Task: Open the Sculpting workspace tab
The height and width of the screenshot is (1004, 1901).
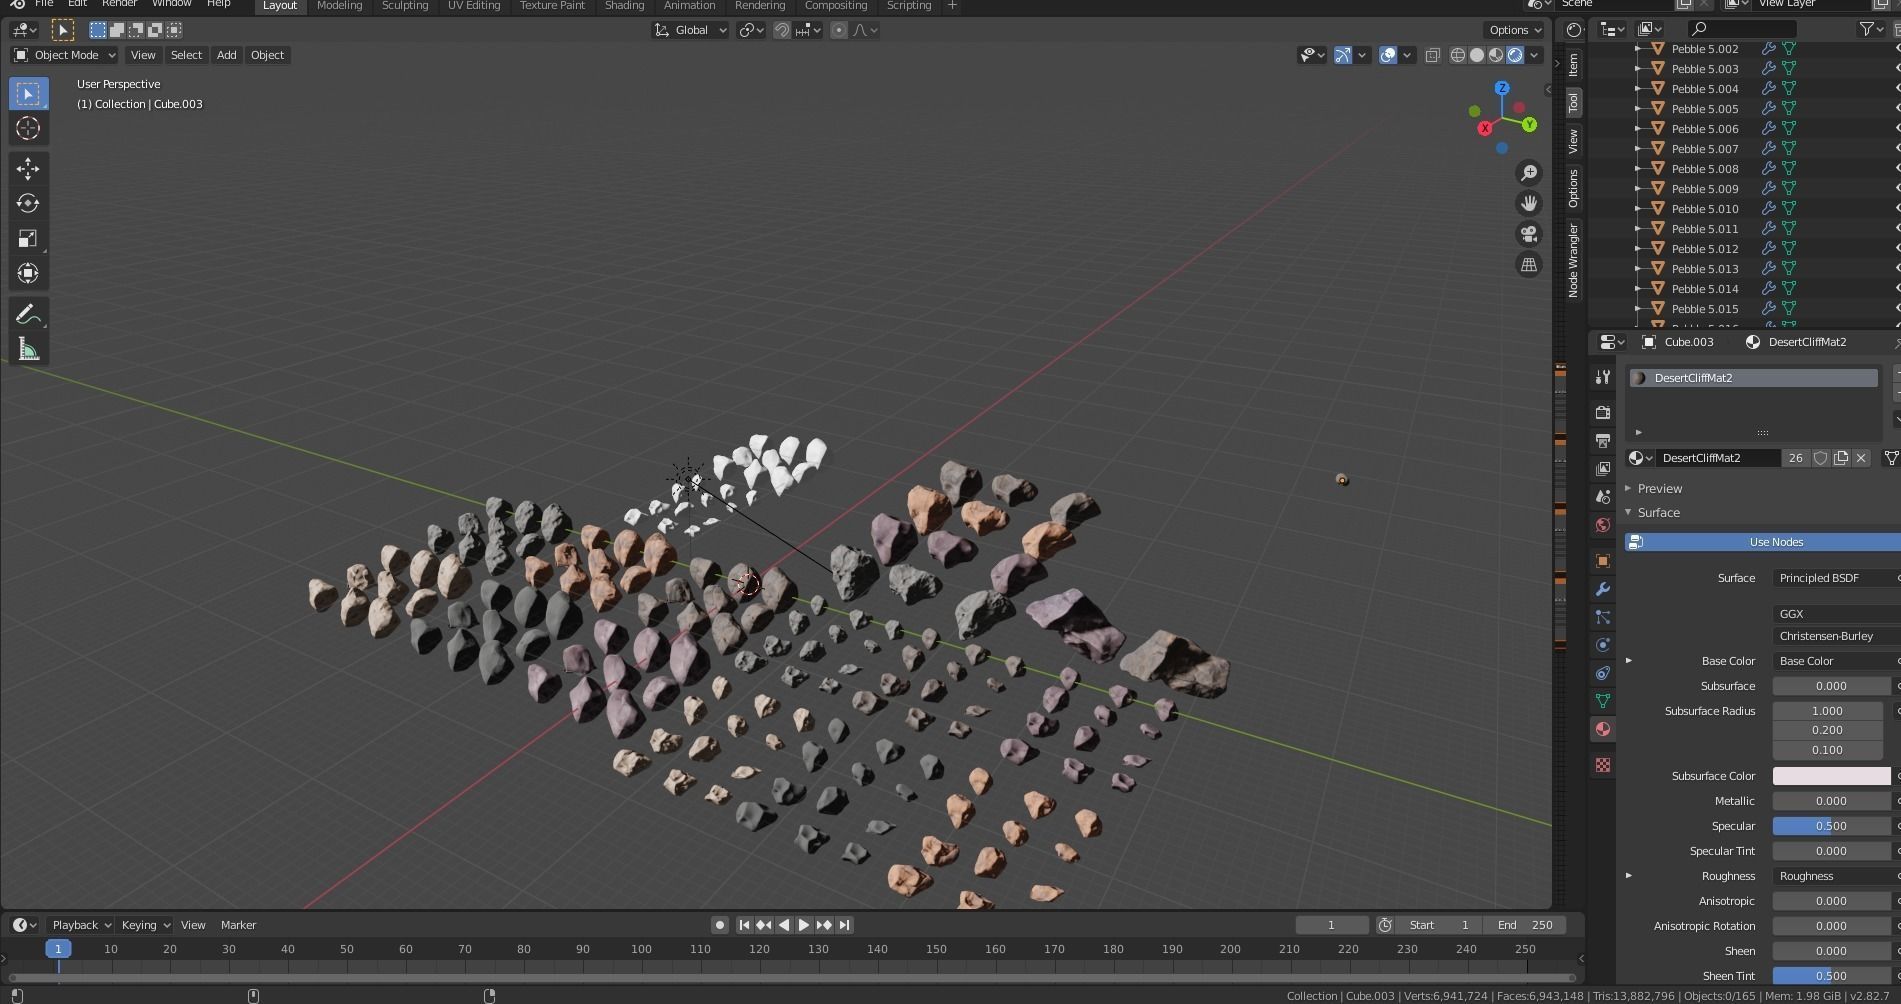Action: click(405, 6)
